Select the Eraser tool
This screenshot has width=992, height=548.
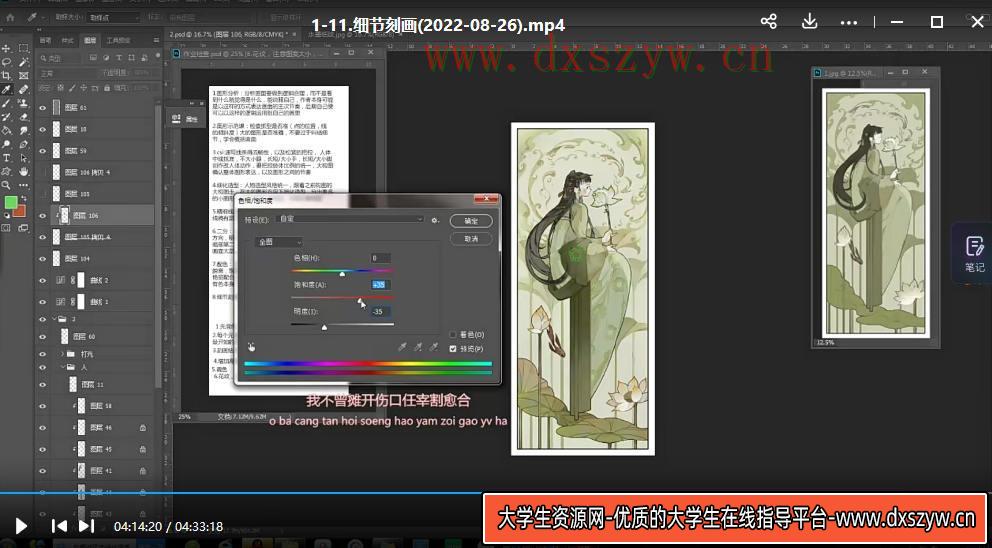point(23,117)
